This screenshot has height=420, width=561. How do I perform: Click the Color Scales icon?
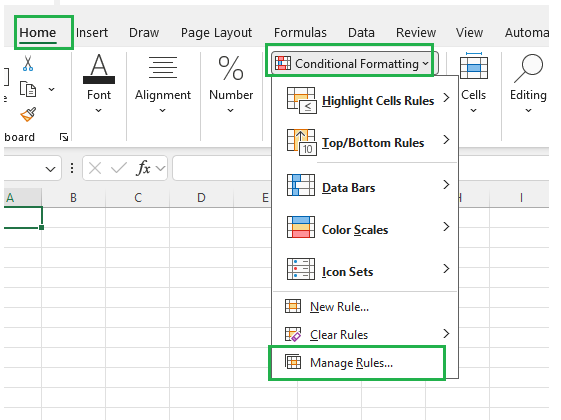(301, 227)
